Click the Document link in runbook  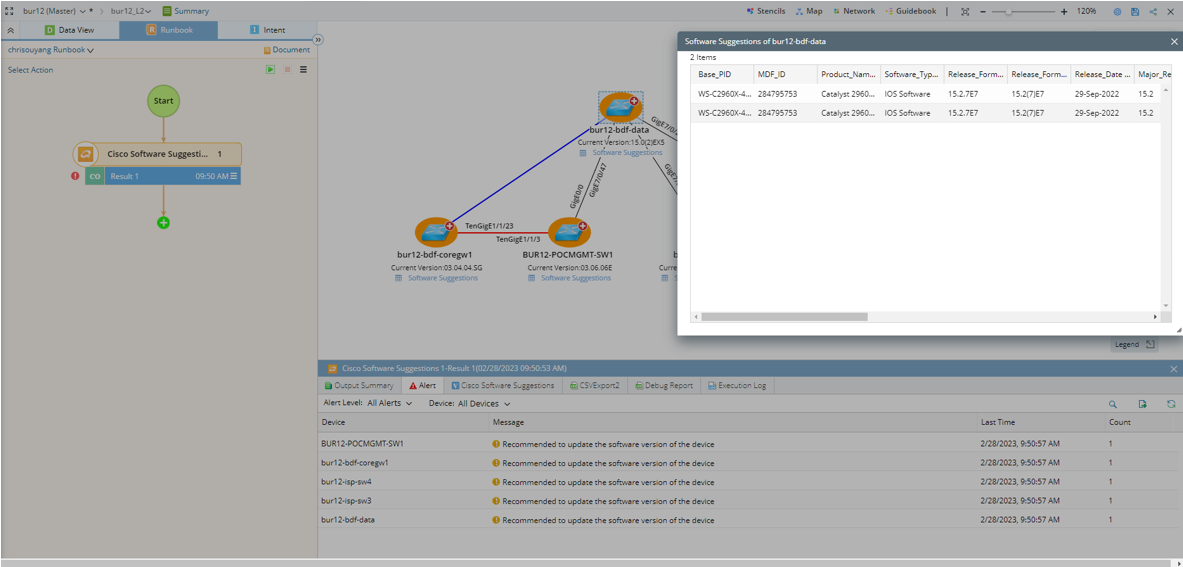(x=287, y=50)
